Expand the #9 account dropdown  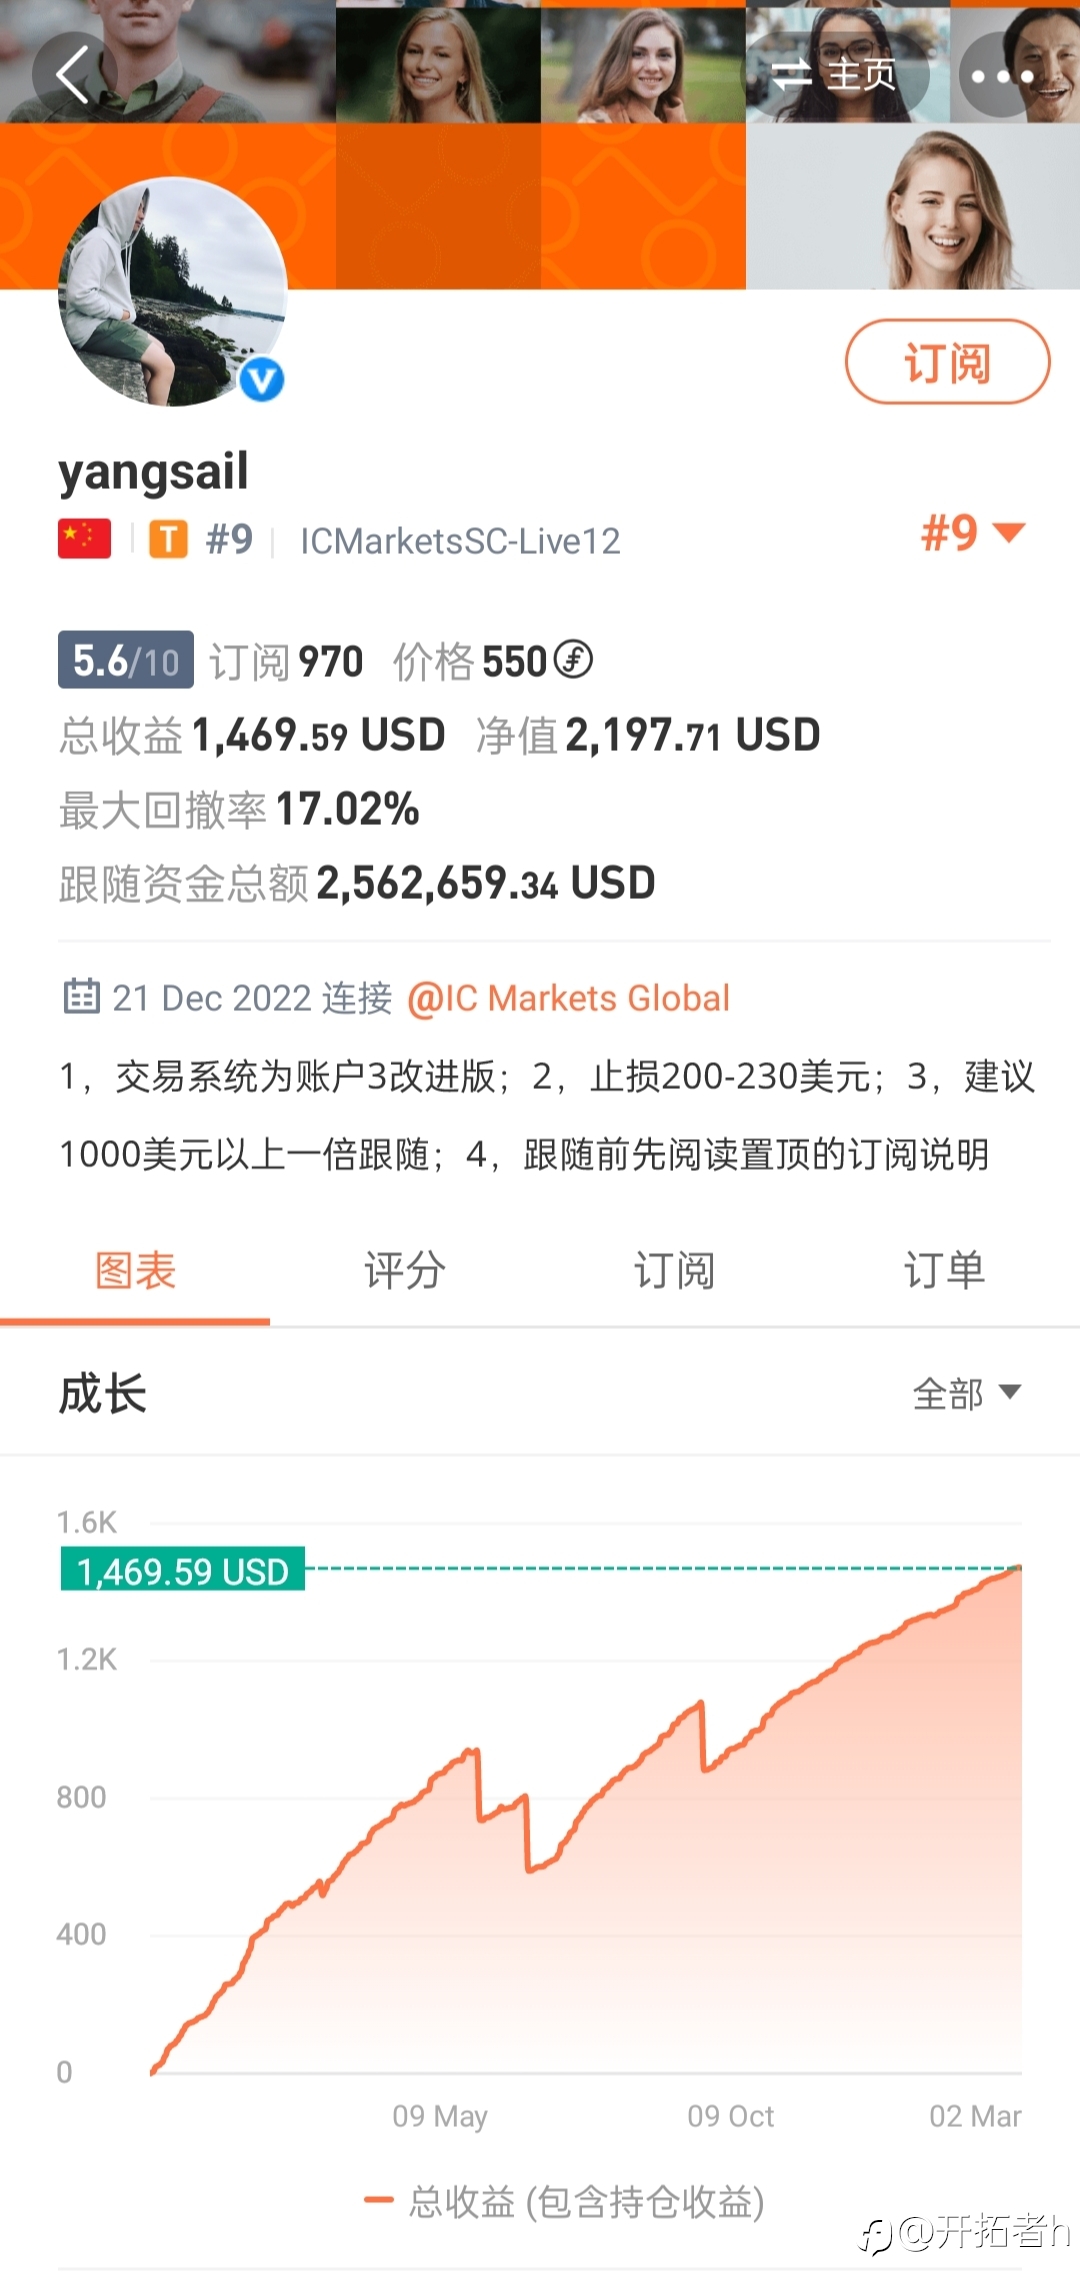[x=973, y=533]
